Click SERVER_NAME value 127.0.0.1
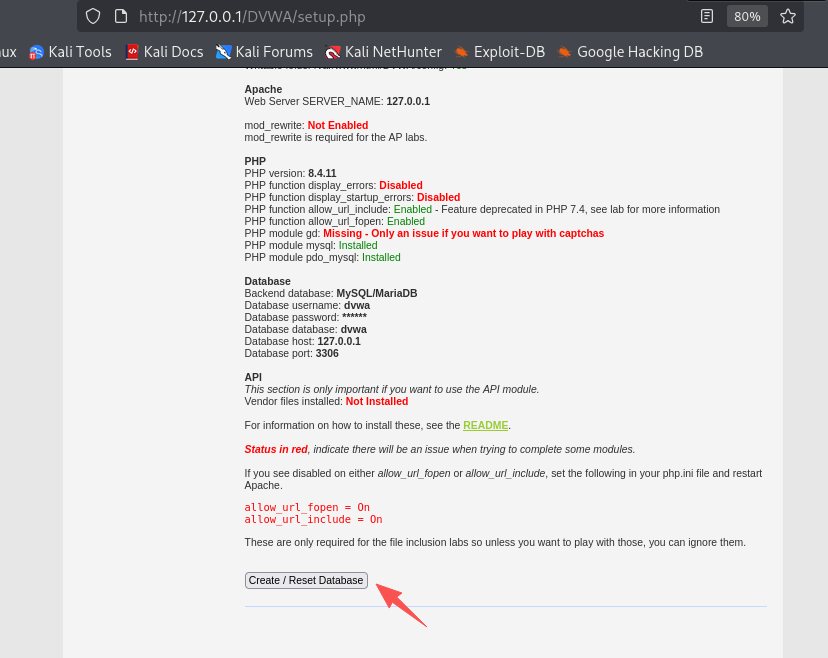 [408, 101]
